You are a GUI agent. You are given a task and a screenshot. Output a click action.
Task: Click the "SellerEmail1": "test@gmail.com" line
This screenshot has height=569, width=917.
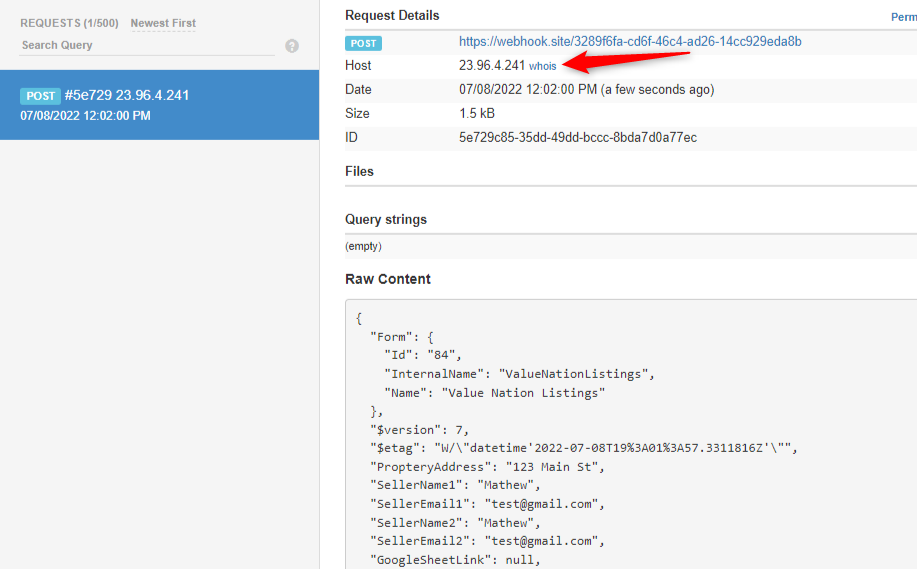click(x=487, y=504)
